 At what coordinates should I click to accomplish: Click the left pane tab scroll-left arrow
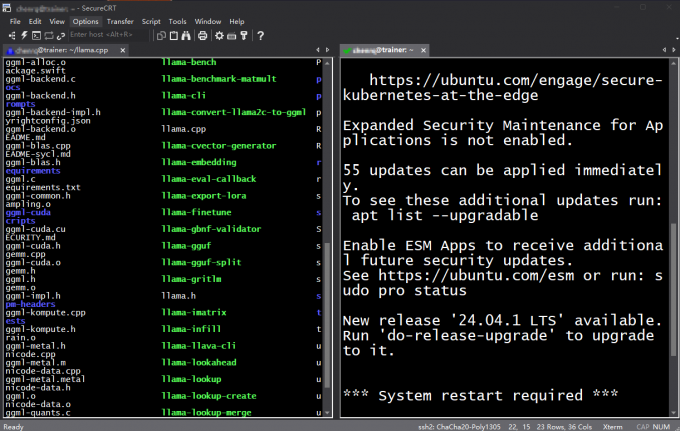click(318, 50)
